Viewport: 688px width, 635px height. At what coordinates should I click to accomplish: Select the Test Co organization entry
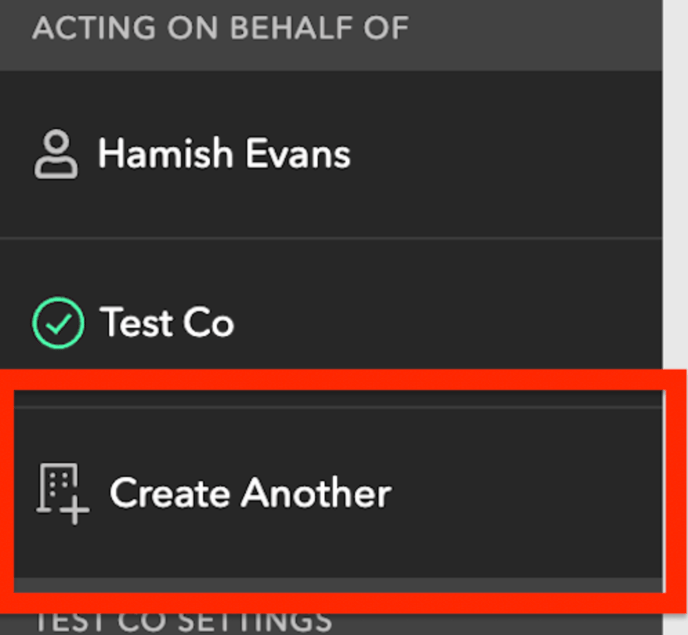coord(331,323)
